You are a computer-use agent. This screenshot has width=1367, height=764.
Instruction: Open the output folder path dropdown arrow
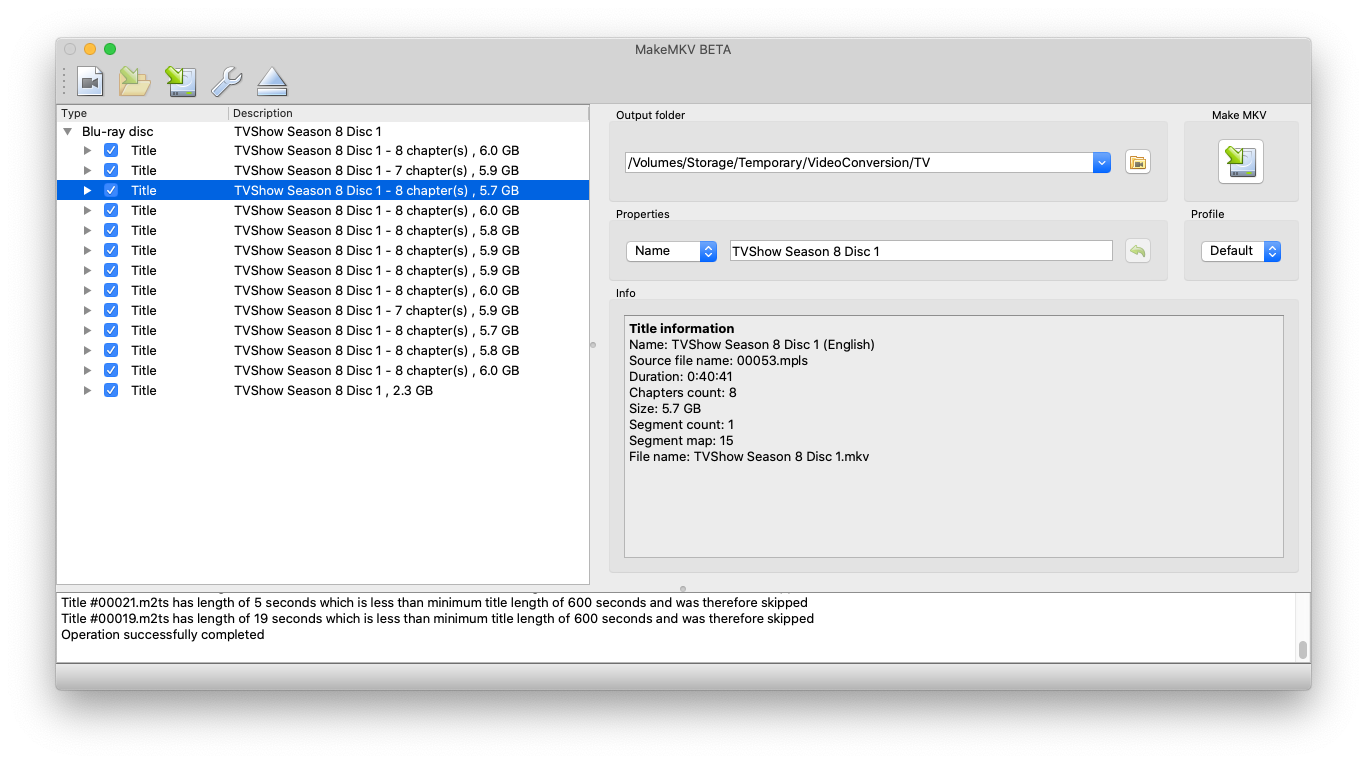[1102, 162]
